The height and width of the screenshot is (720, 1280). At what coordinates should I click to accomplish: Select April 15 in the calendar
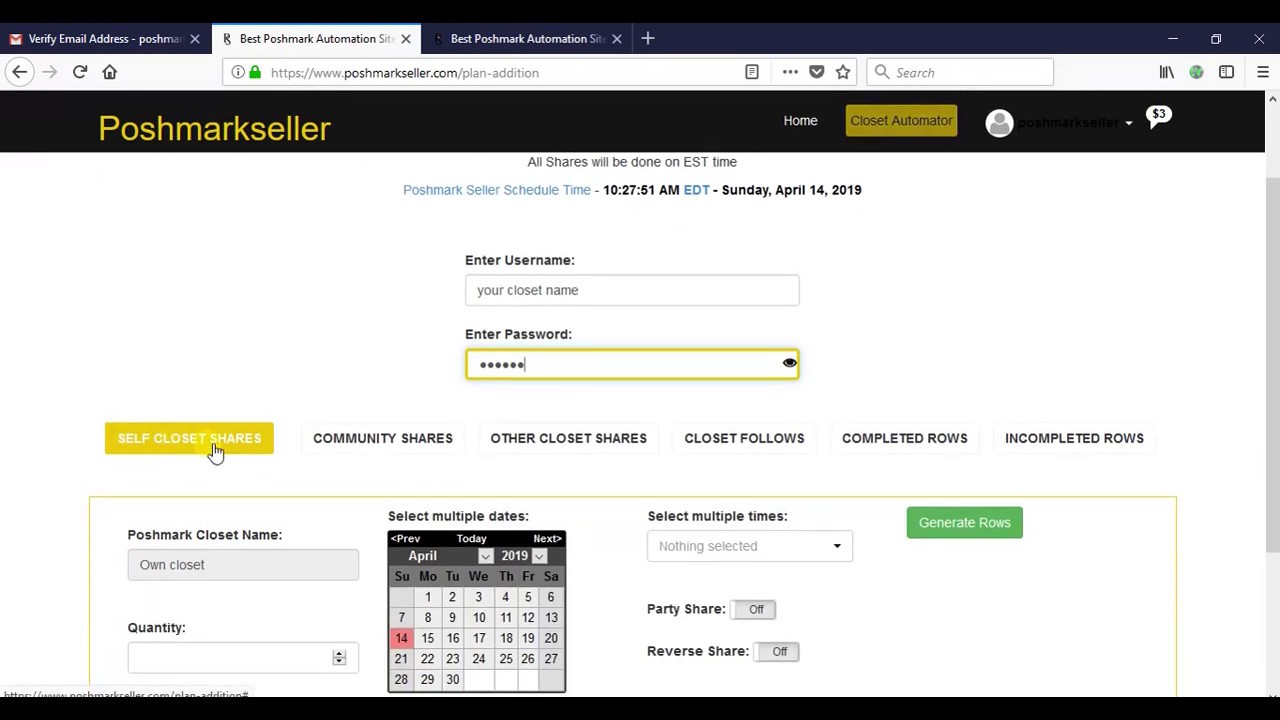pos(427,638)
